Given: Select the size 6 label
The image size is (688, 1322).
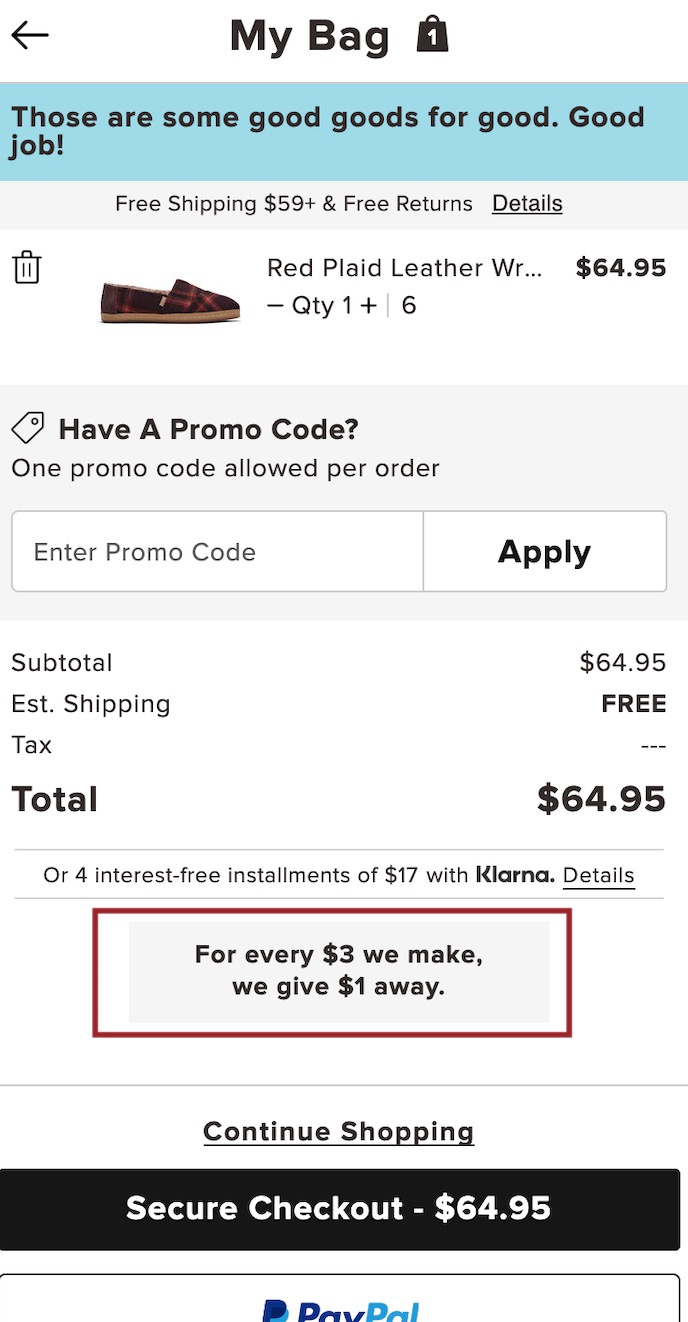Looking at the screenshot, I should point(408,306).
